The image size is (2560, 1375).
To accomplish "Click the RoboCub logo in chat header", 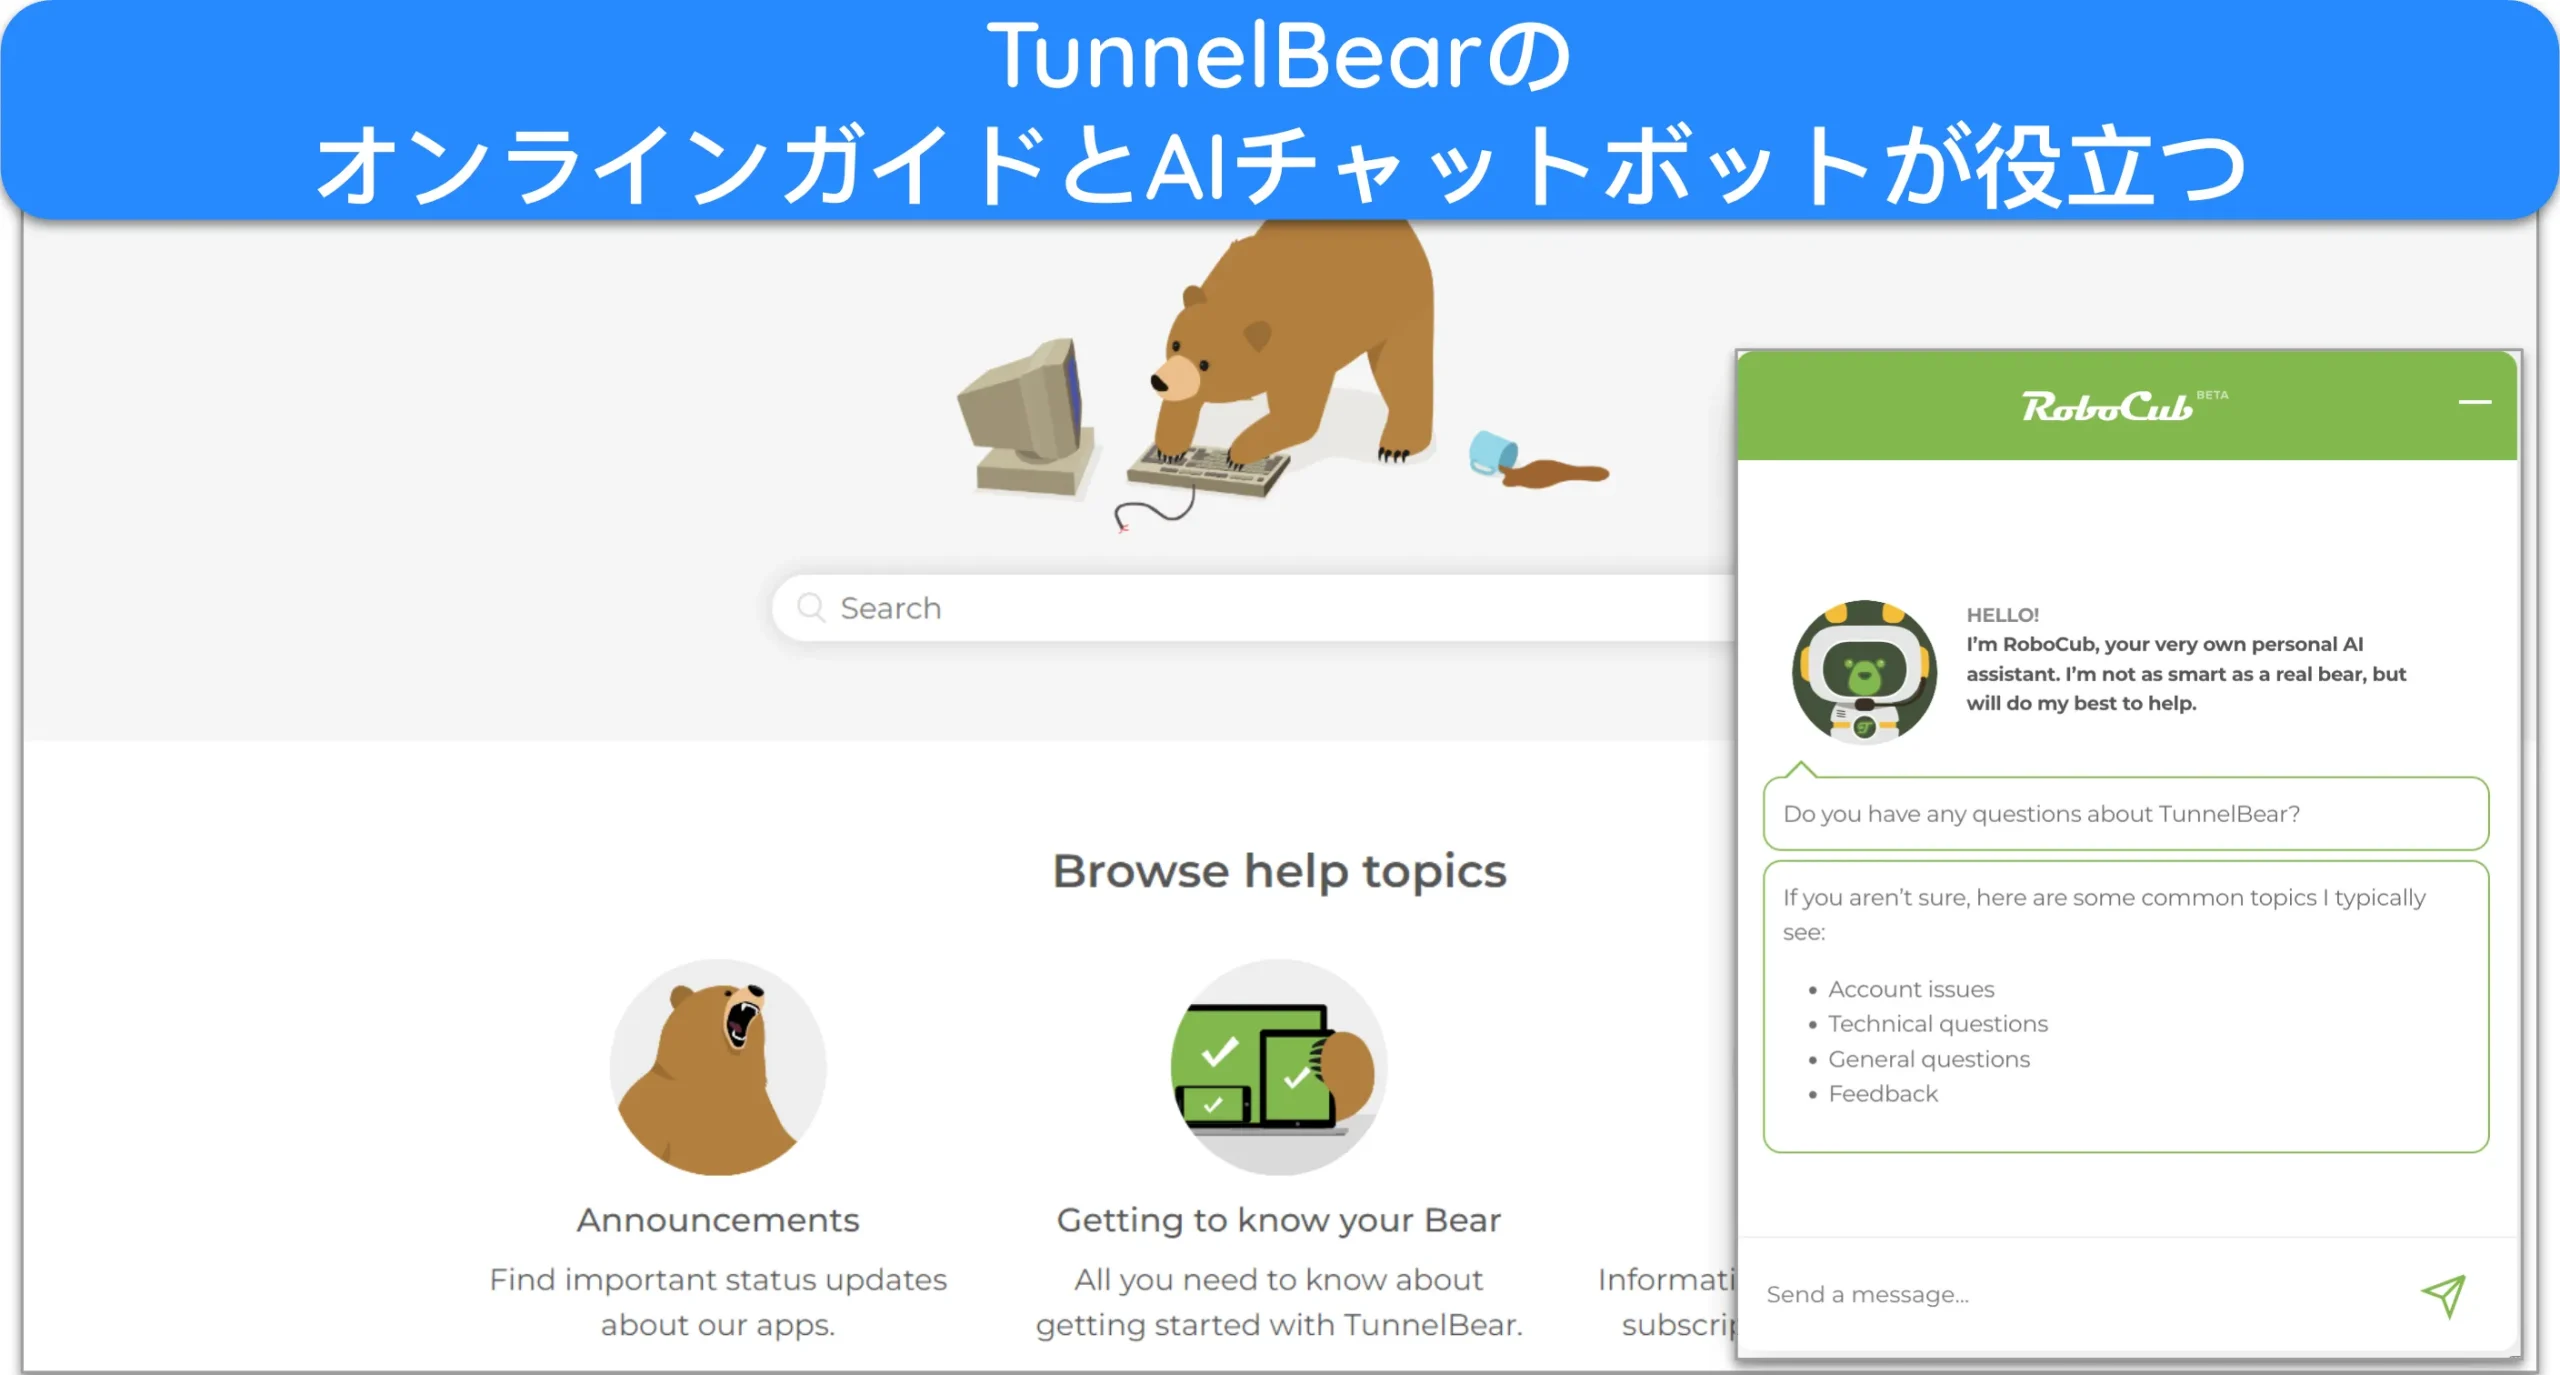I will [x=2107, y=407].
